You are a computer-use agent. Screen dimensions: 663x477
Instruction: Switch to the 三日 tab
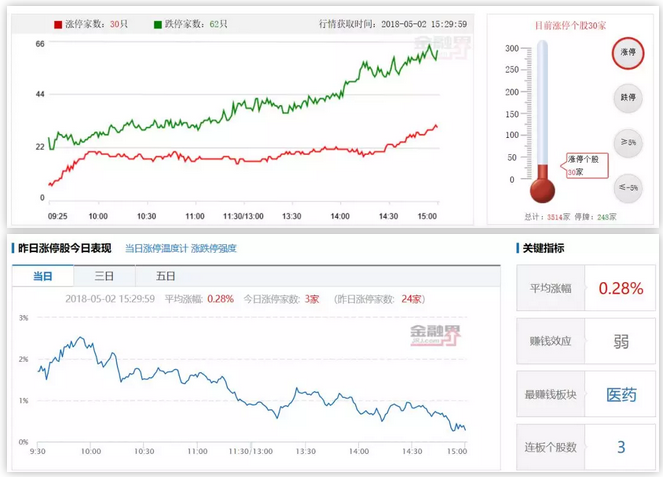(104, 277)
